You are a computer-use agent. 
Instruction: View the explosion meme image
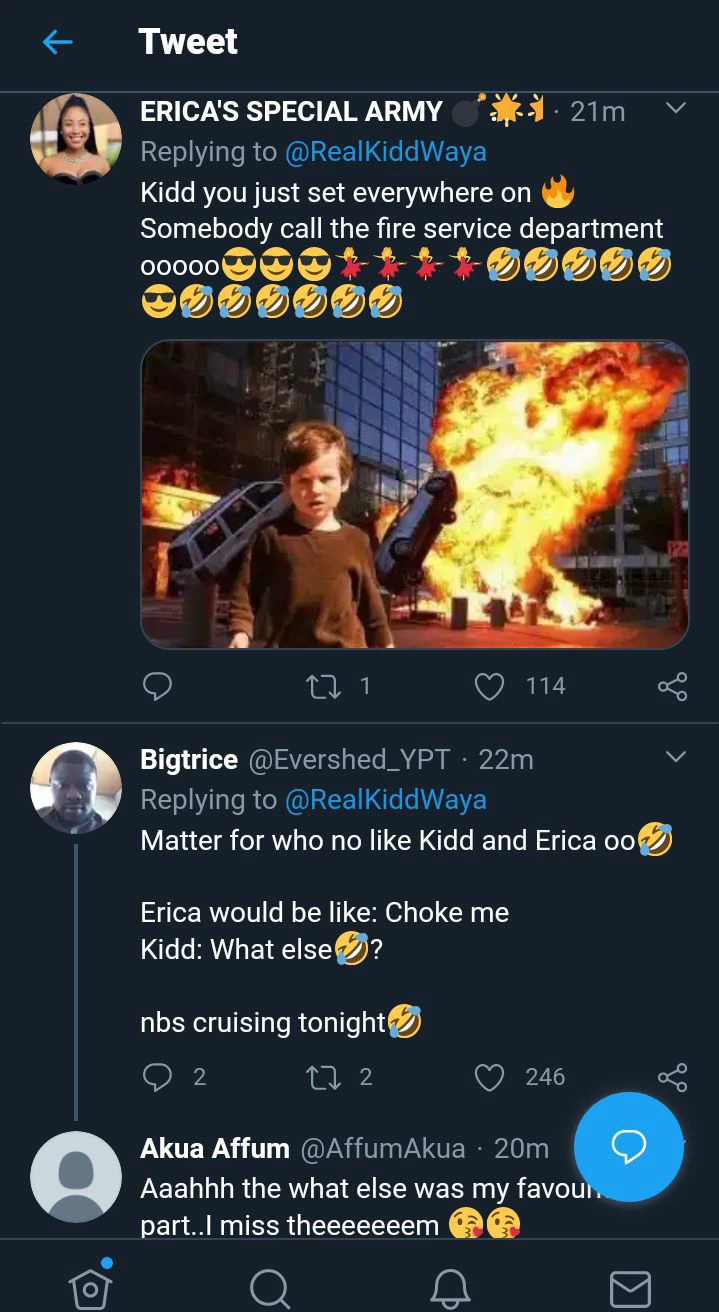pos(414,494)
